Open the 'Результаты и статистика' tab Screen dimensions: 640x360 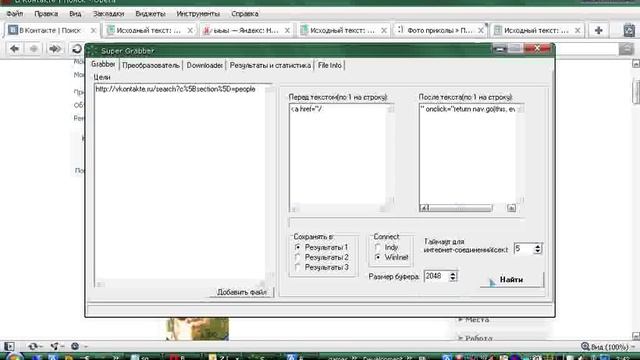(270, 65)
